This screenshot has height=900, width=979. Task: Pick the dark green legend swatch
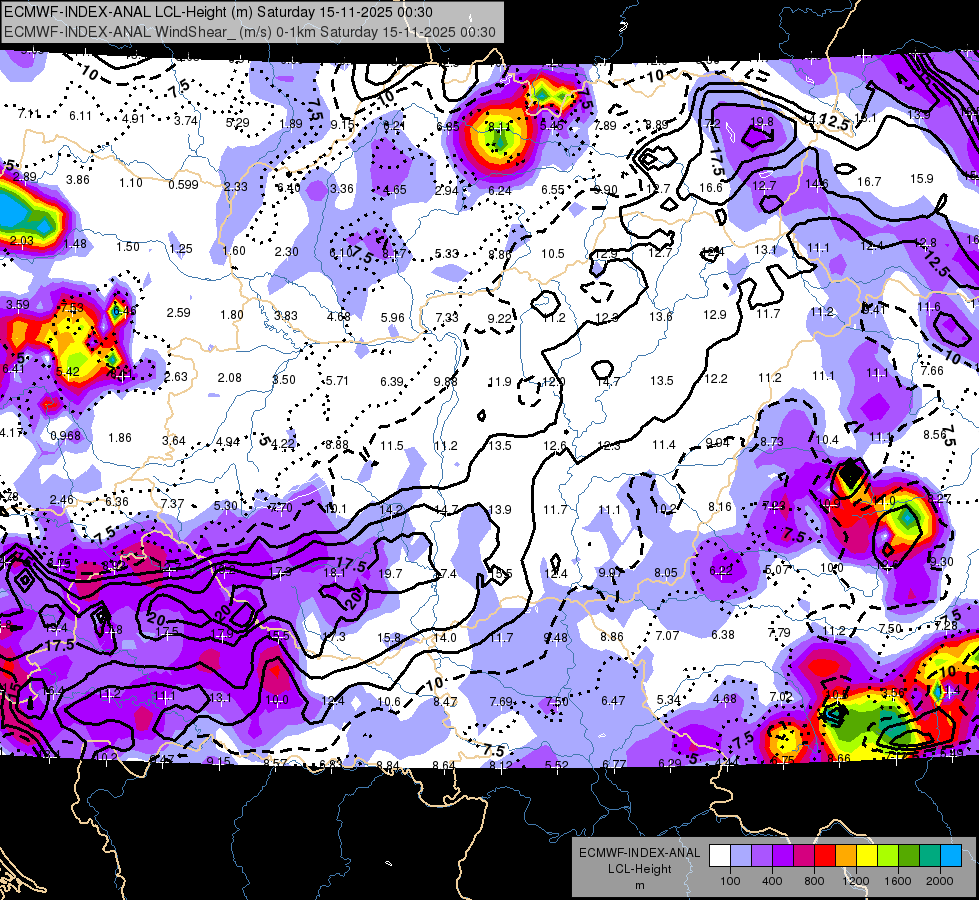pyautogui.click(x=908, y=856)
